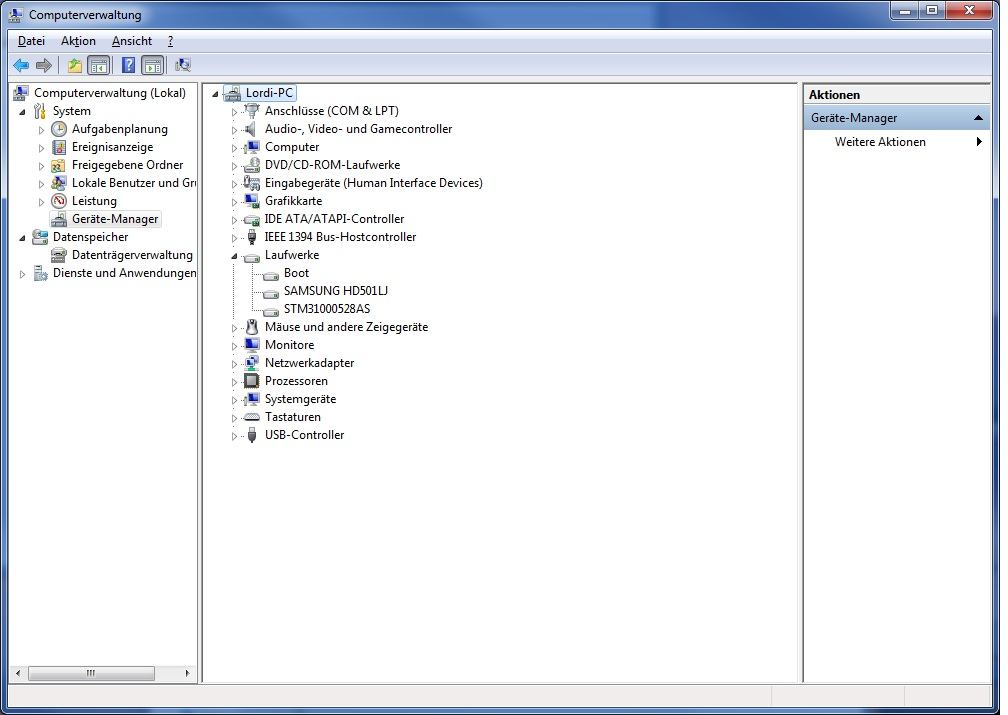This screenshot has width=1008, height=715.
Task: Click the Dienste und Anwendungen icon
Action: 40,273
